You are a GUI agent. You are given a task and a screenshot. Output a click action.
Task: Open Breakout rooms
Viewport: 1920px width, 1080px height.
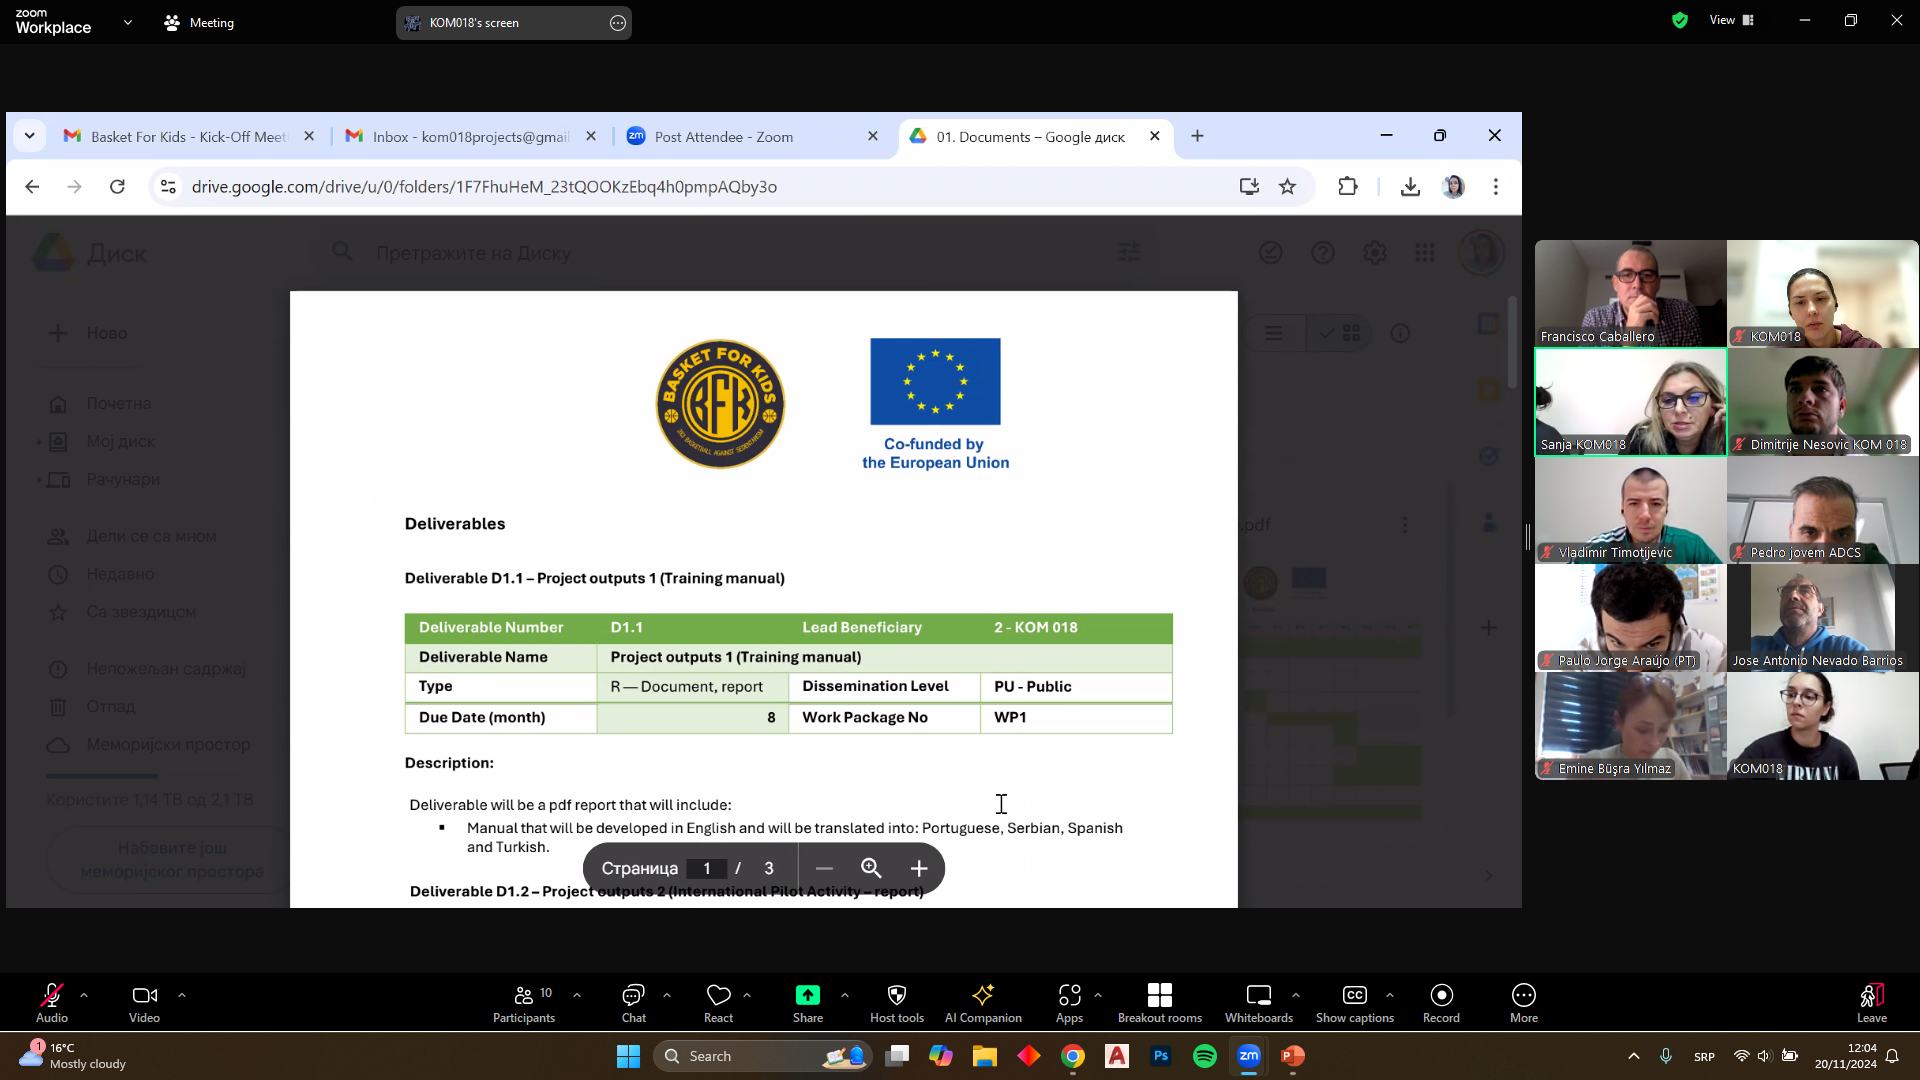[1160, 1003]
